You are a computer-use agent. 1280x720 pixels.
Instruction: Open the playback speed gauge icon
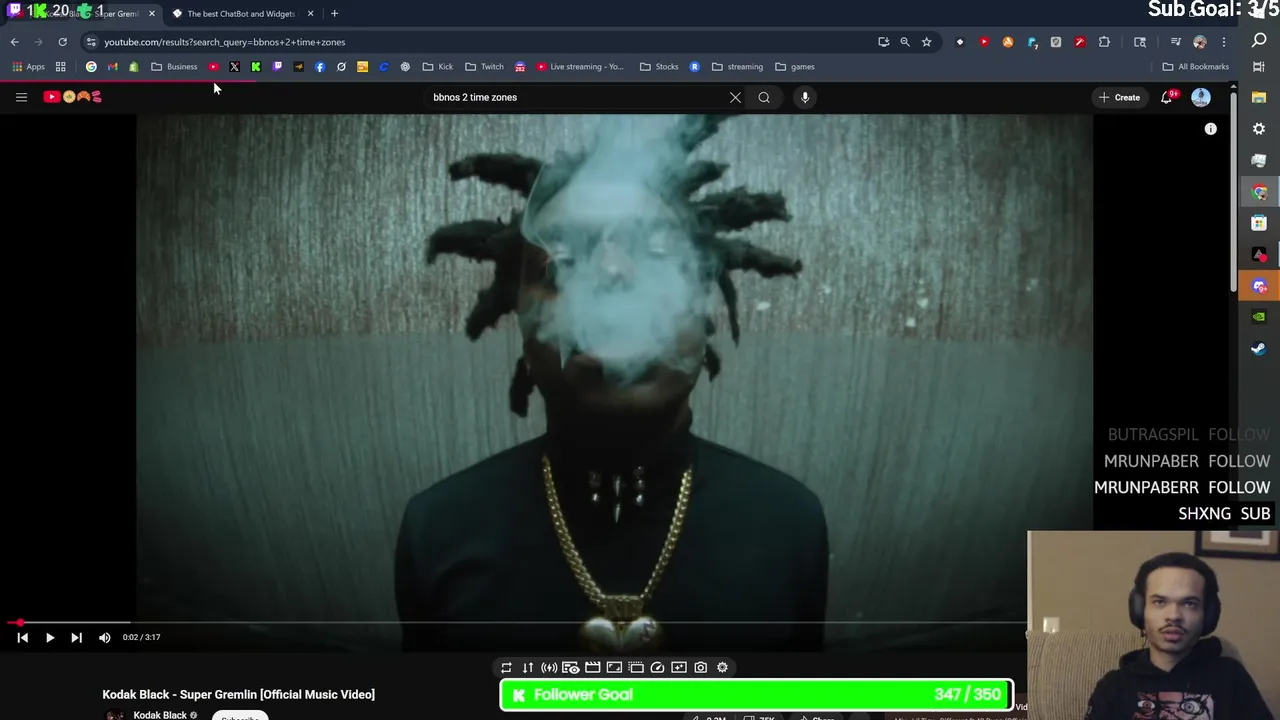(x=657, y=667)
